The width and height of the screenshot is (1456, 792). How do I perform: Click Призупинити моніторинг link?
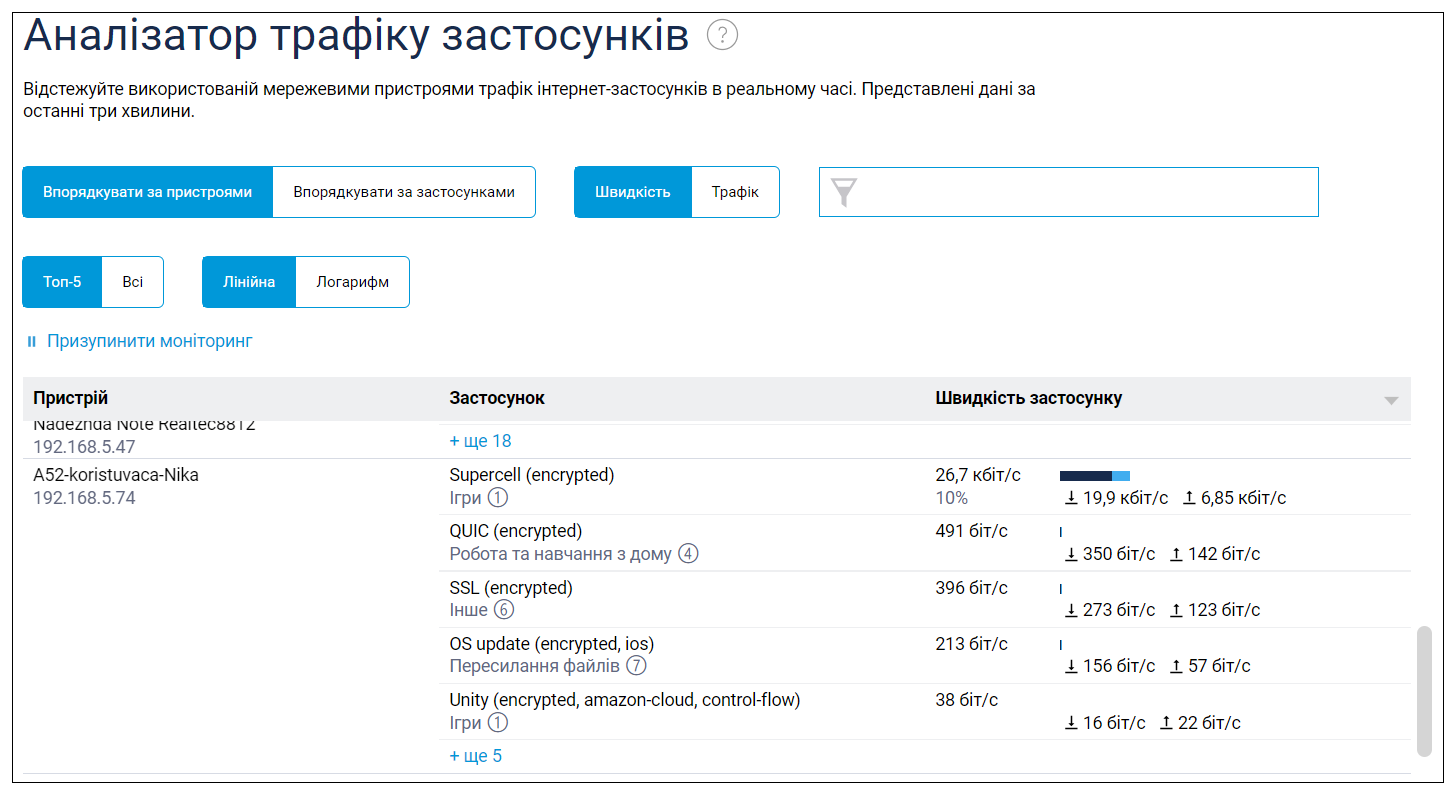150,342
